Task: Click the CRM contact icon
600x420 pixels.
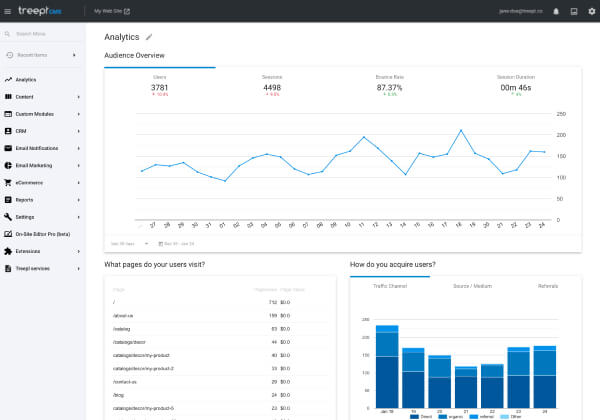Action: (x=8, y=131)
